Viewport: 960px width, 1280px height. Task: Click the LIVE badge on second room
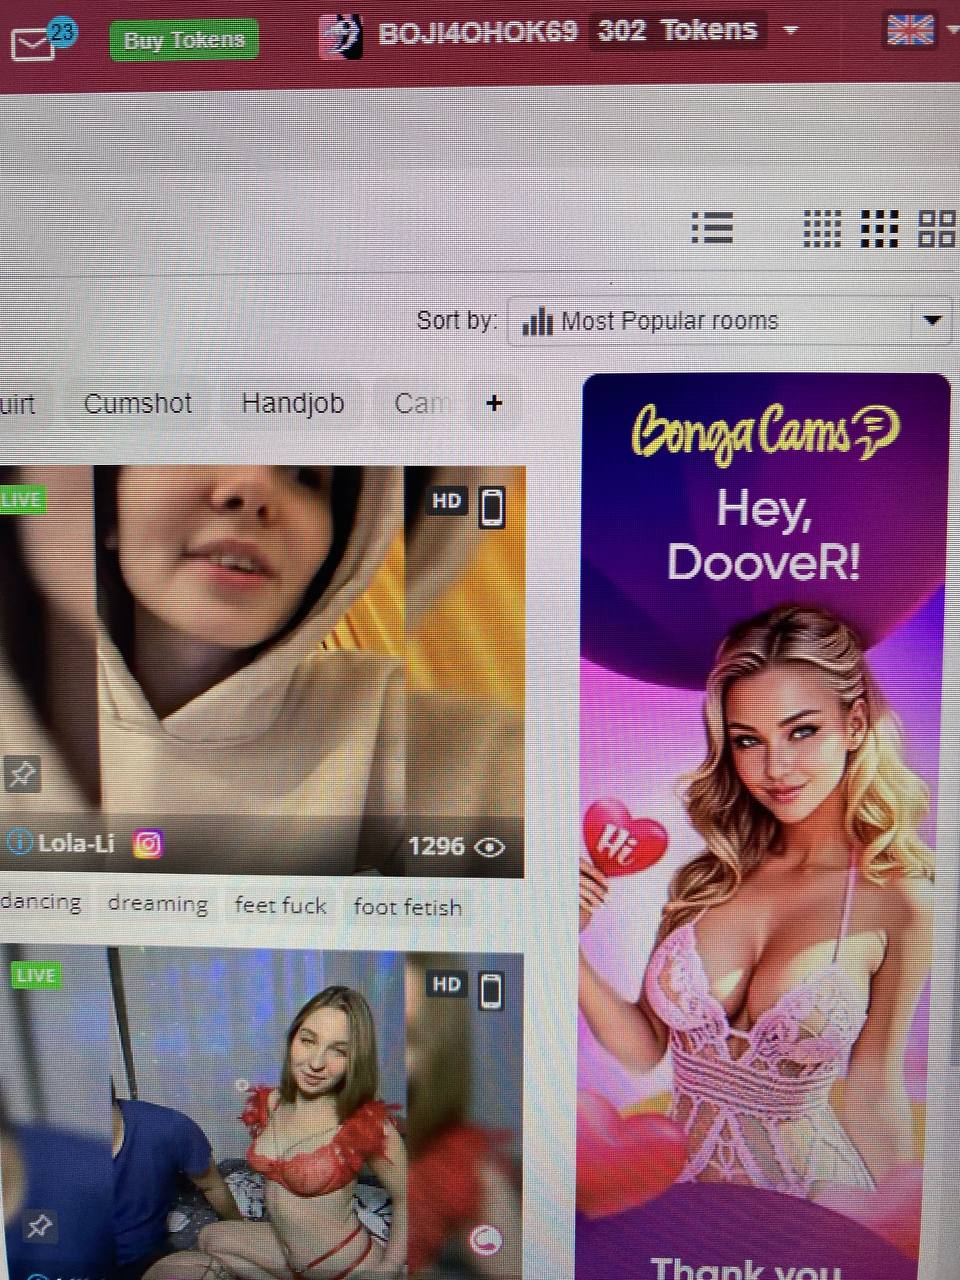click(x=36, y=976)
